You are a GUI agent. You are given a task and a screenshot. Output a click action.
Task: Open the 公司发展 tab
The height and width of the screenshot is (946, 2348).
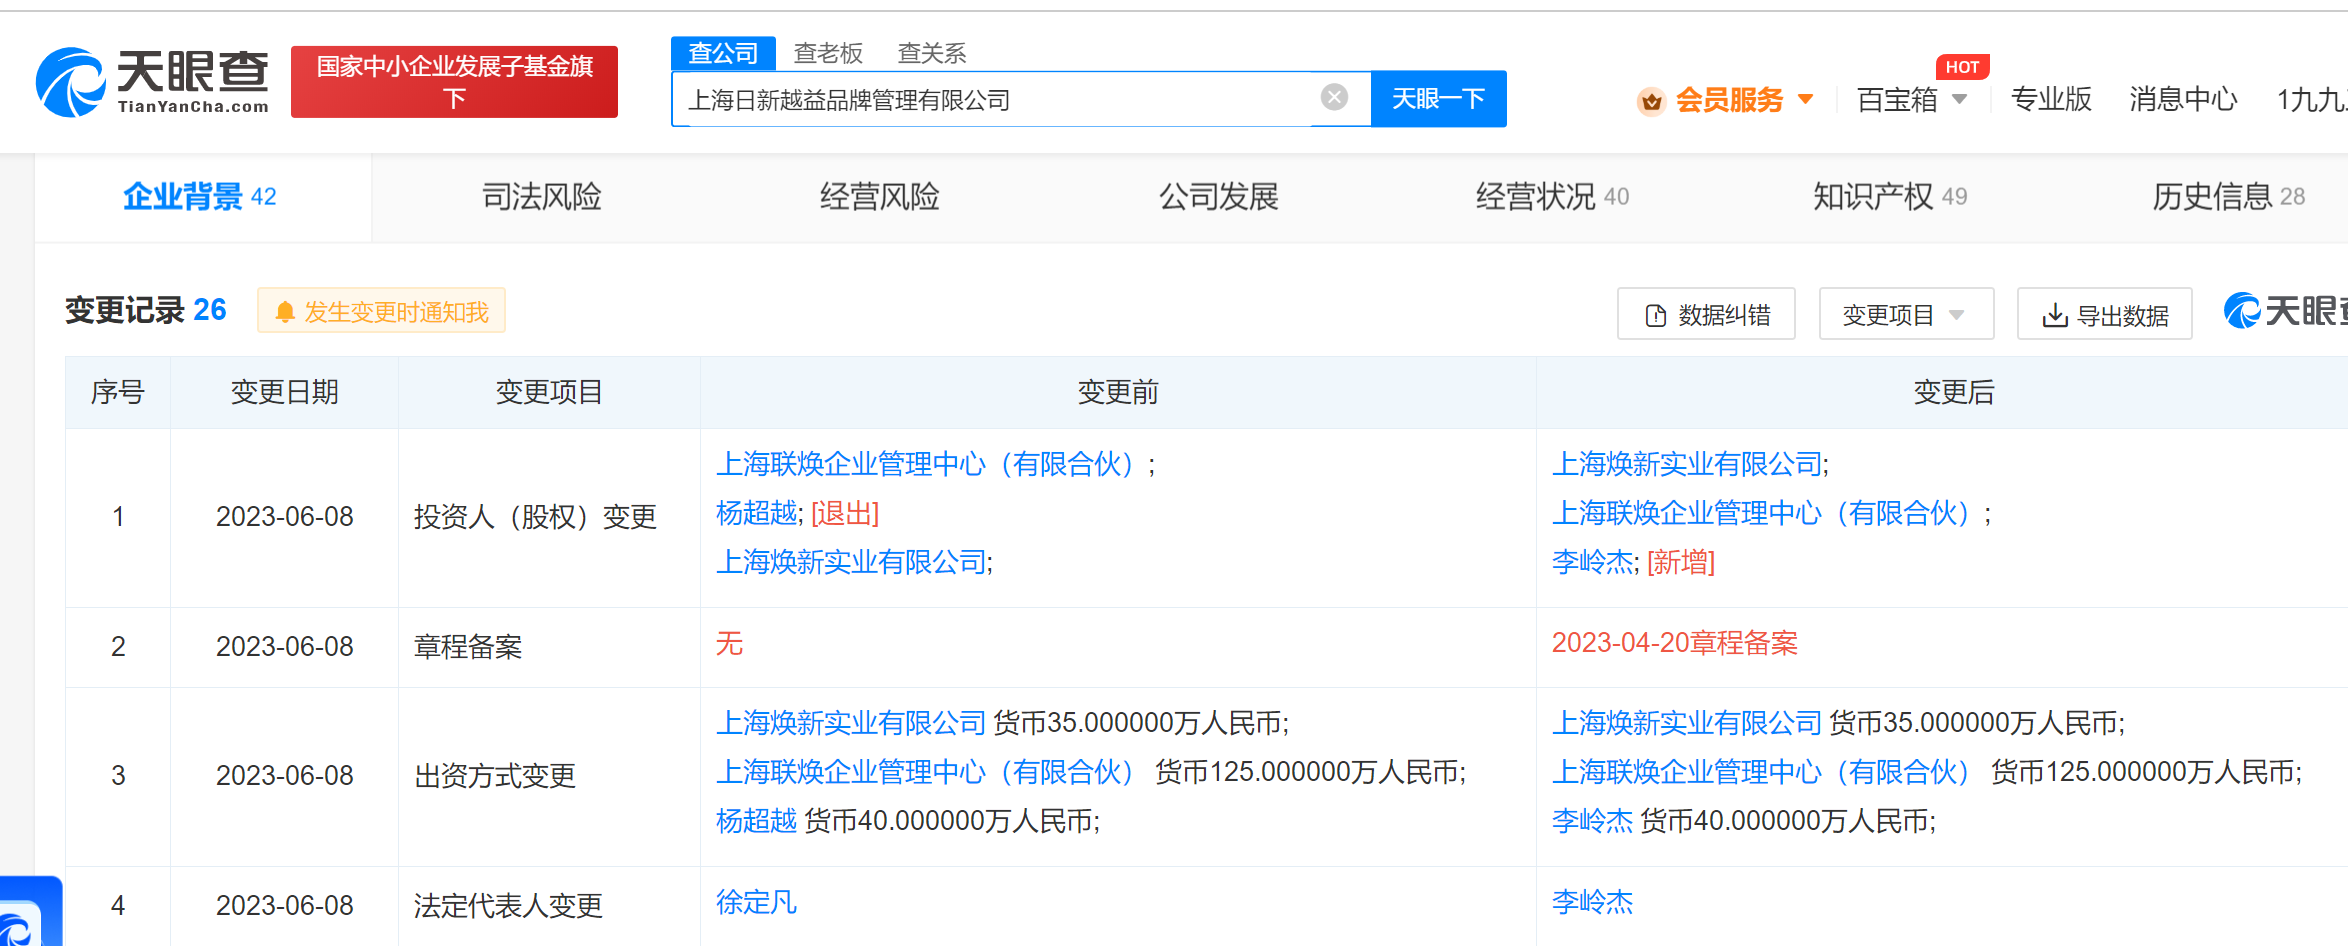tap(1219, 197)
